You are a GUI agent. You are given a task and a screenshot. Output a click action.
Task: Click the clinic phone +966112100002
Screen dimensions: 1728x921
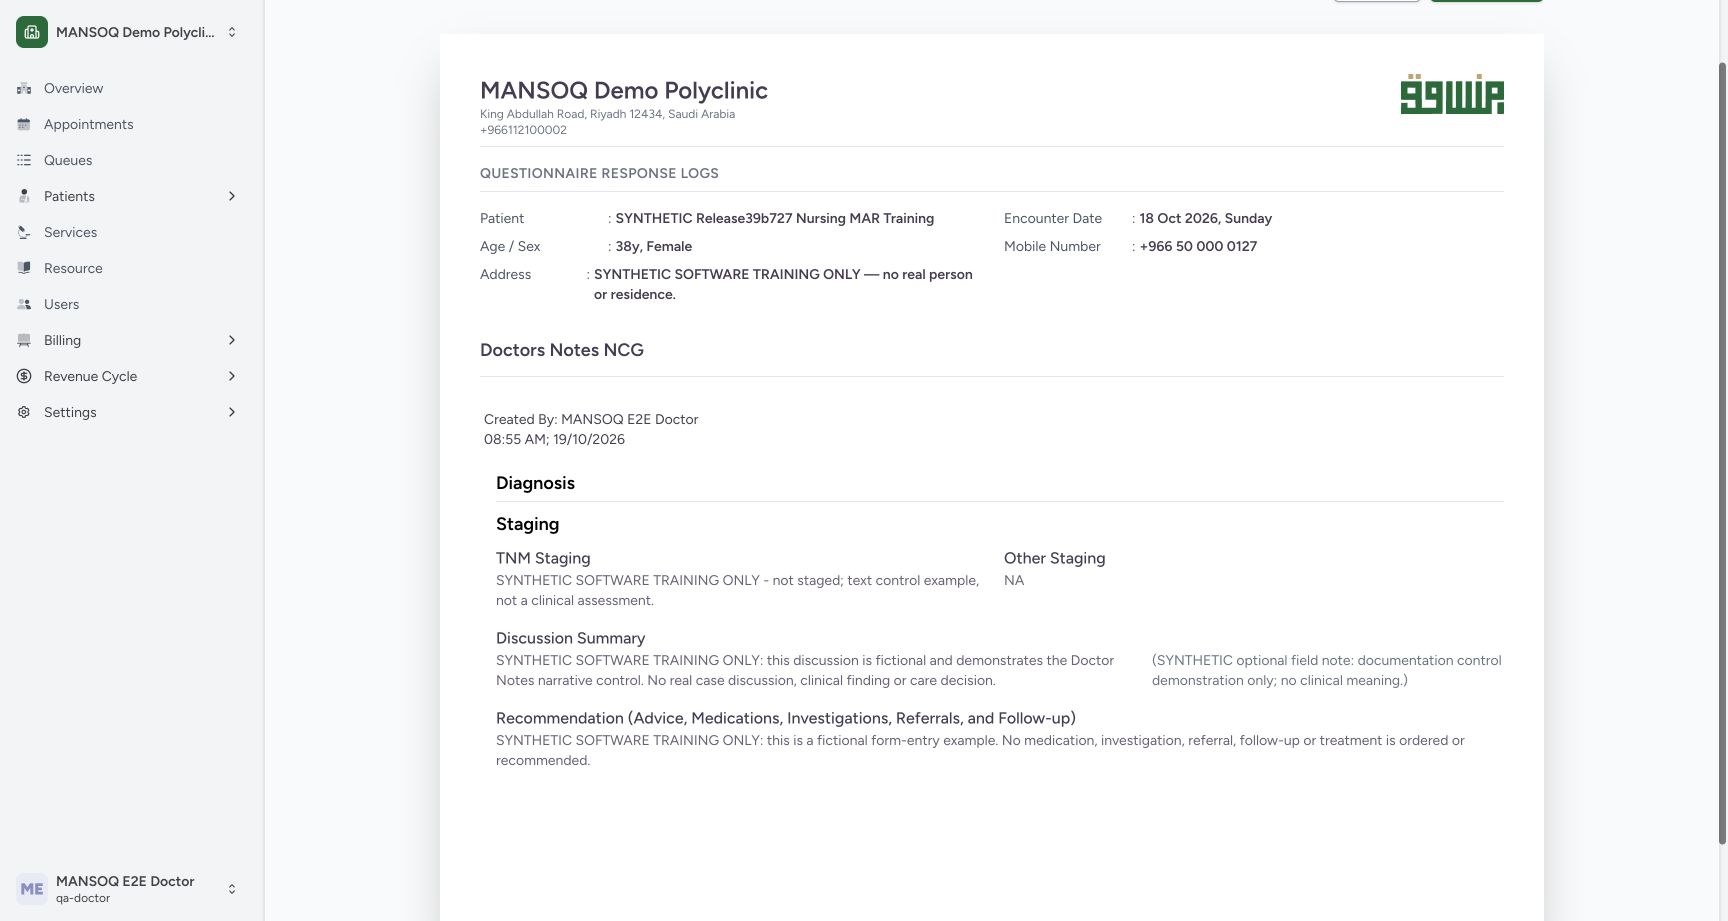[x=523, y=130]
